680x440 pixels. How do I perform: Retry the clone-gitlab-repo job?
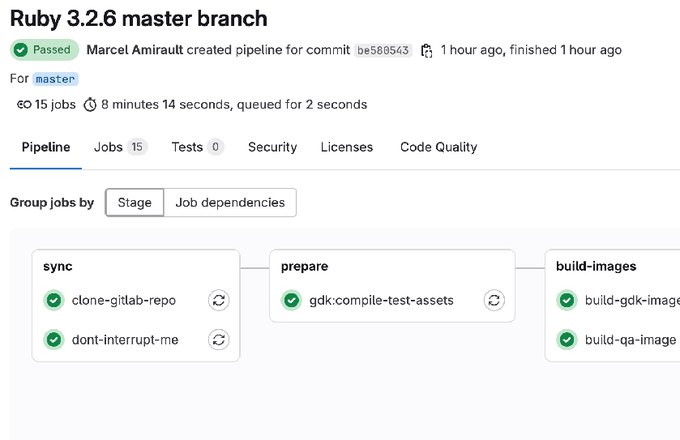[x=219, y=300]
